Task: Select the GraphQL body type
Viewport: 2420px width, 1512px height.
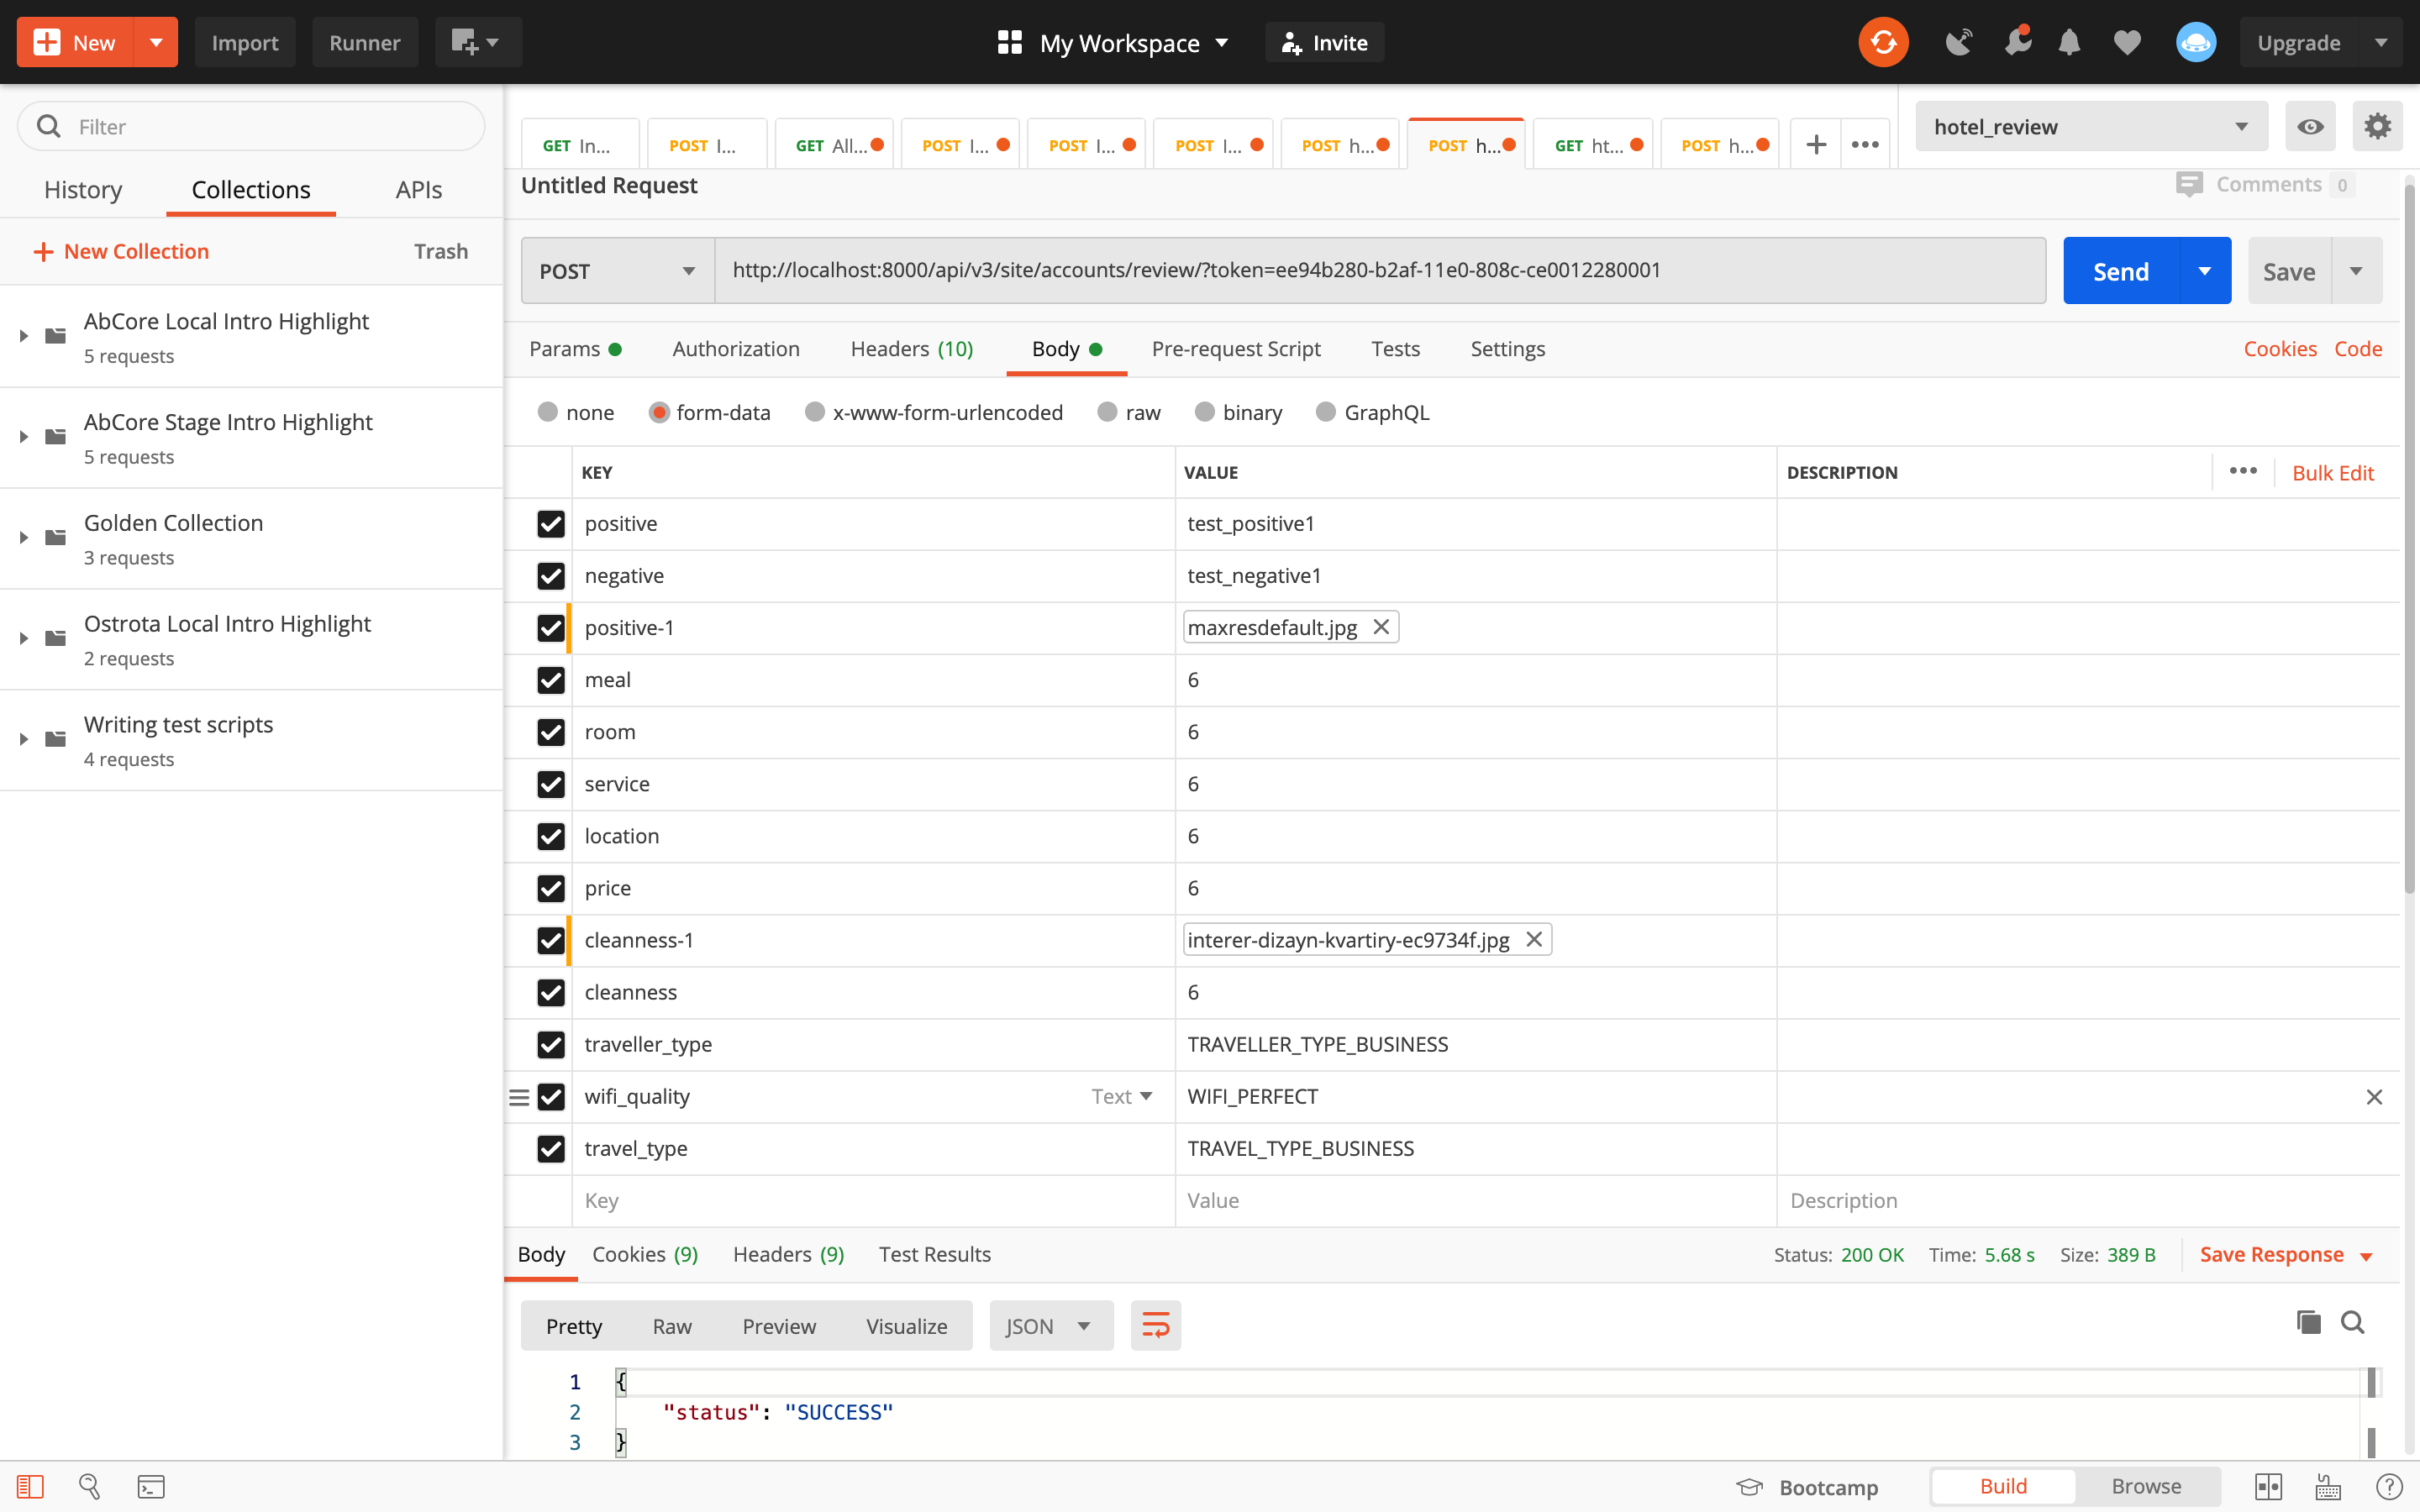Action: (x=1325, y=412)
